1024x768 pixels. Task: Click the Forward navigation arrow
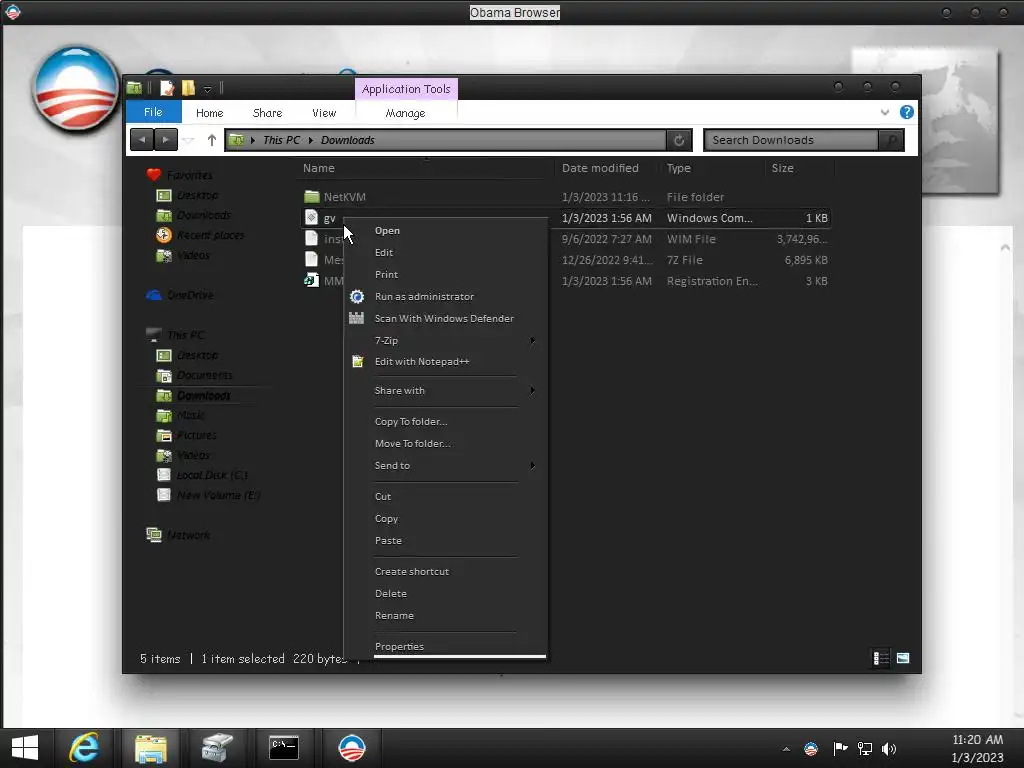point(166,140)
